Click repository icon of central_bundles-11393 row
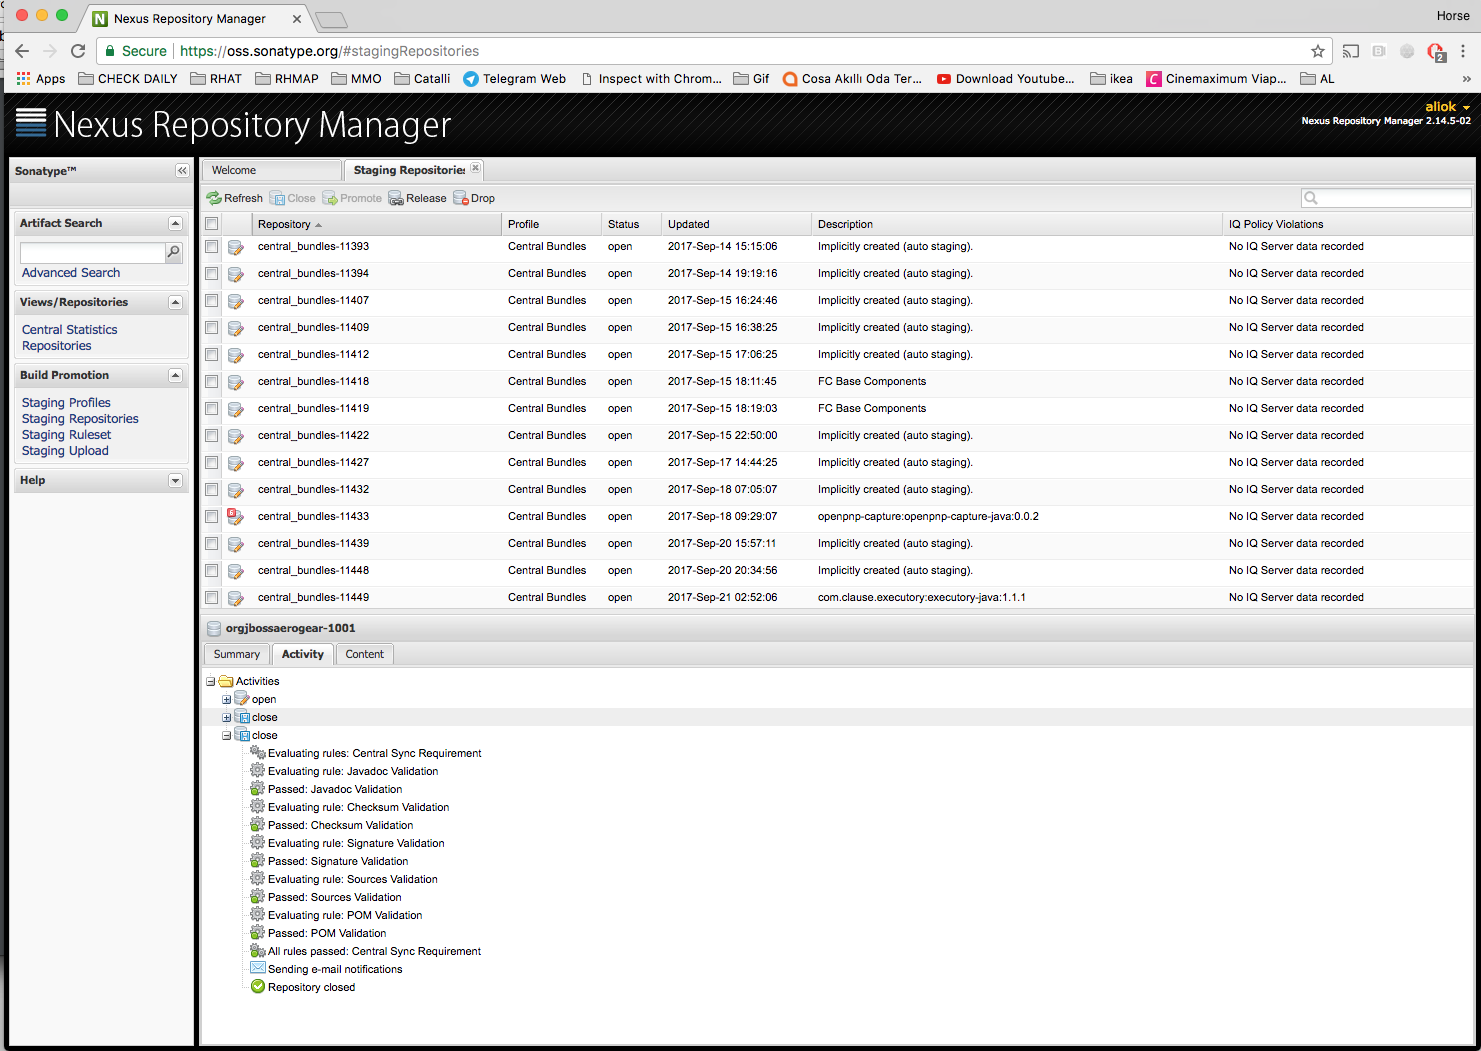The width and height of the screenshot is (1481, 1051). [235, 247]
